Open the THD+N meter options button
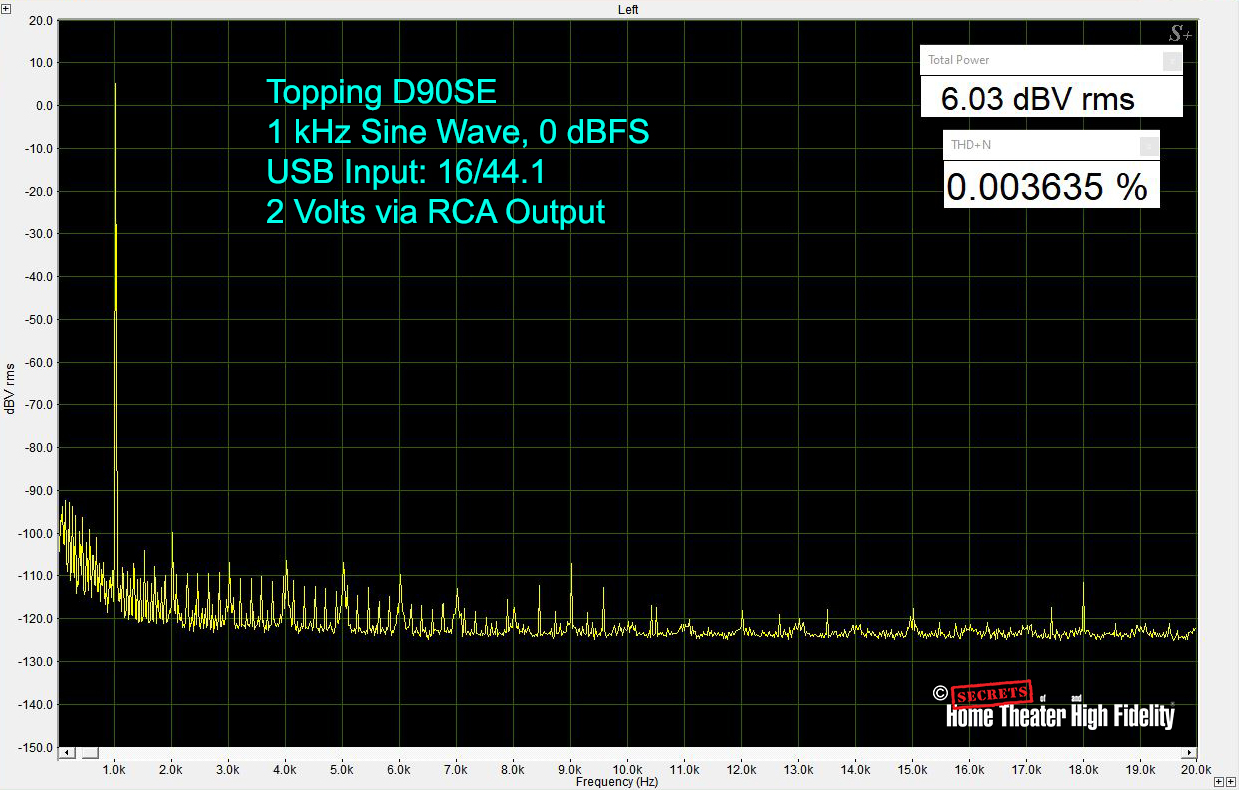 pyautogui.click(x=1149, y=146)
